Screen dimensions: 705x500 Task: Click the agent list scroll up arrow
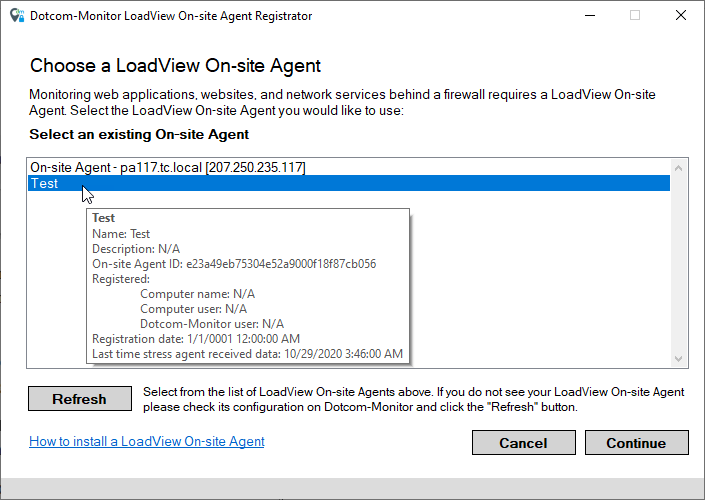click(x=679, y=167)
